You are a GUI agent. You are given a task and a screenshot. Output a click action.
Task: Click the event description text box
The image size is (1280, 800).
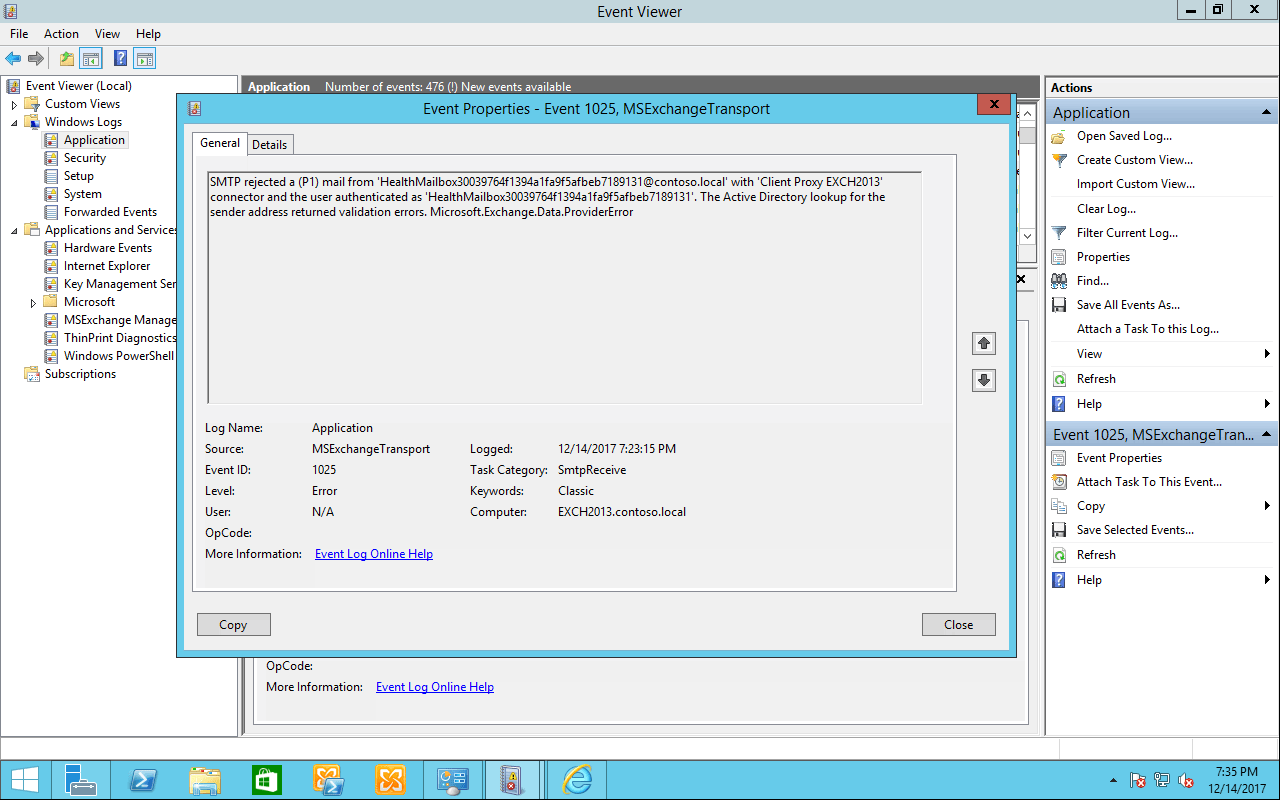(x=564, y=287)
